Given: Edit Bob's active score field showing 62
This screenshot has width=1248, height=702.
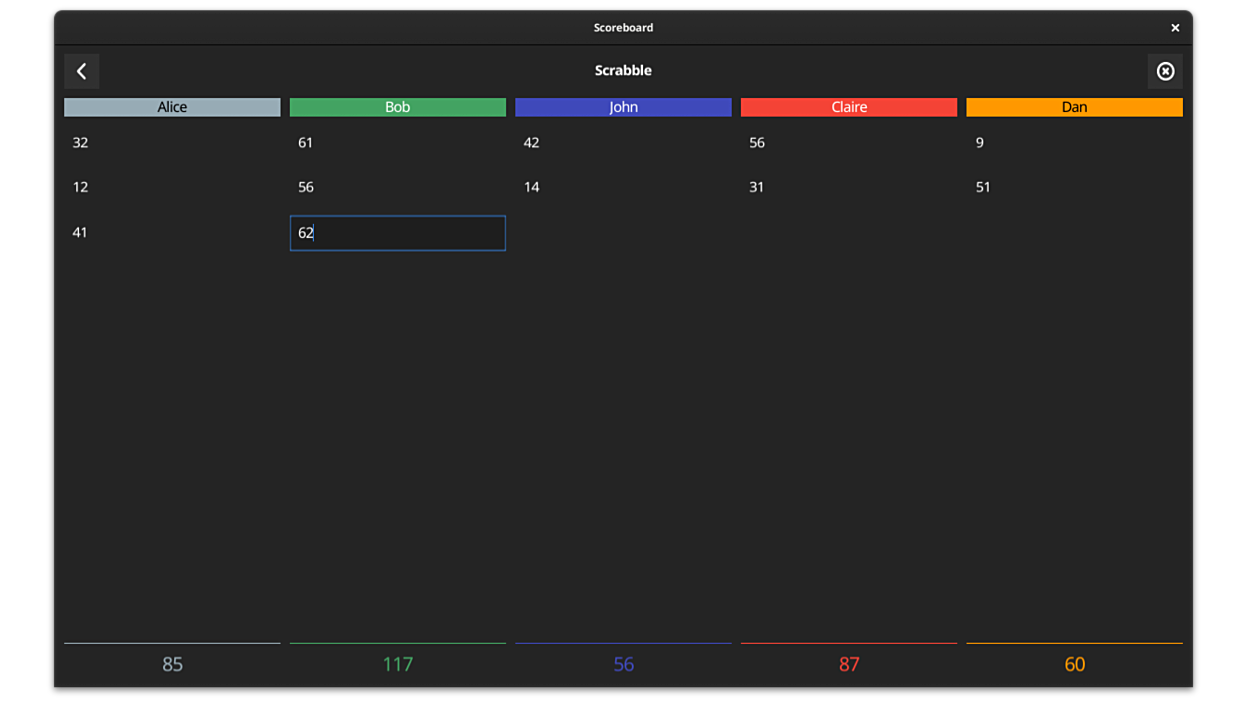Looking at the screenshot, I should [398, 233].
